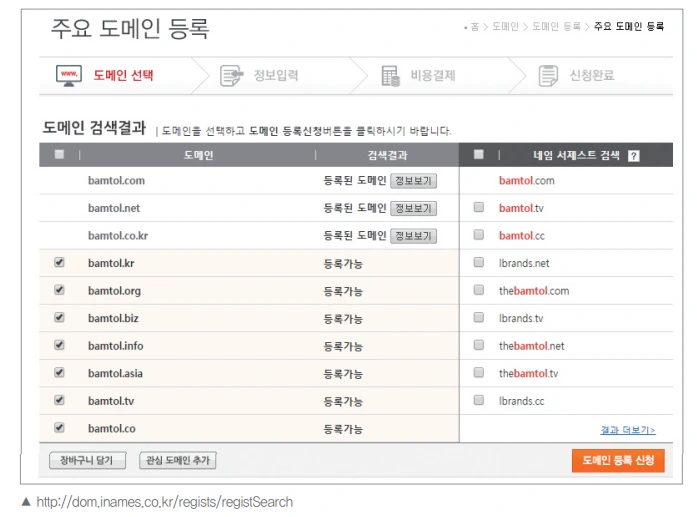Check the thebamtol.tv checkbox
The image size is (697, 517).
point(479,373)
